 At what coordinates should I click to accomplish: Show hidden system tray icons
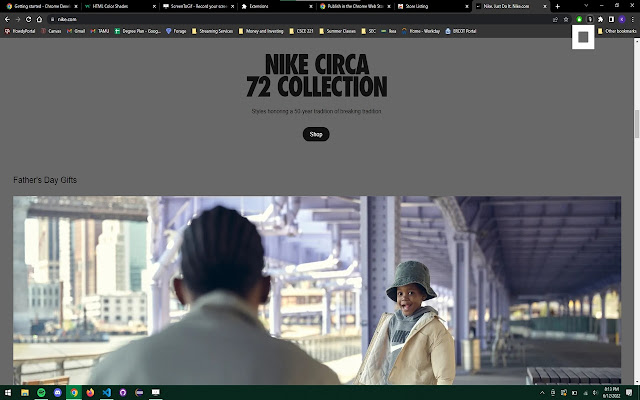coord(542,393)
